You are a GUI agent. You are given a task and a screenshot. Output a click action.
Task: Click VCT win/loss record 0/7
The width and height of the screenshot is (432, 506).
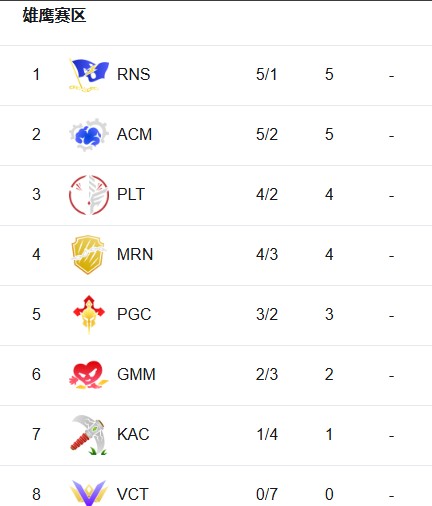(x=267, y=494)
